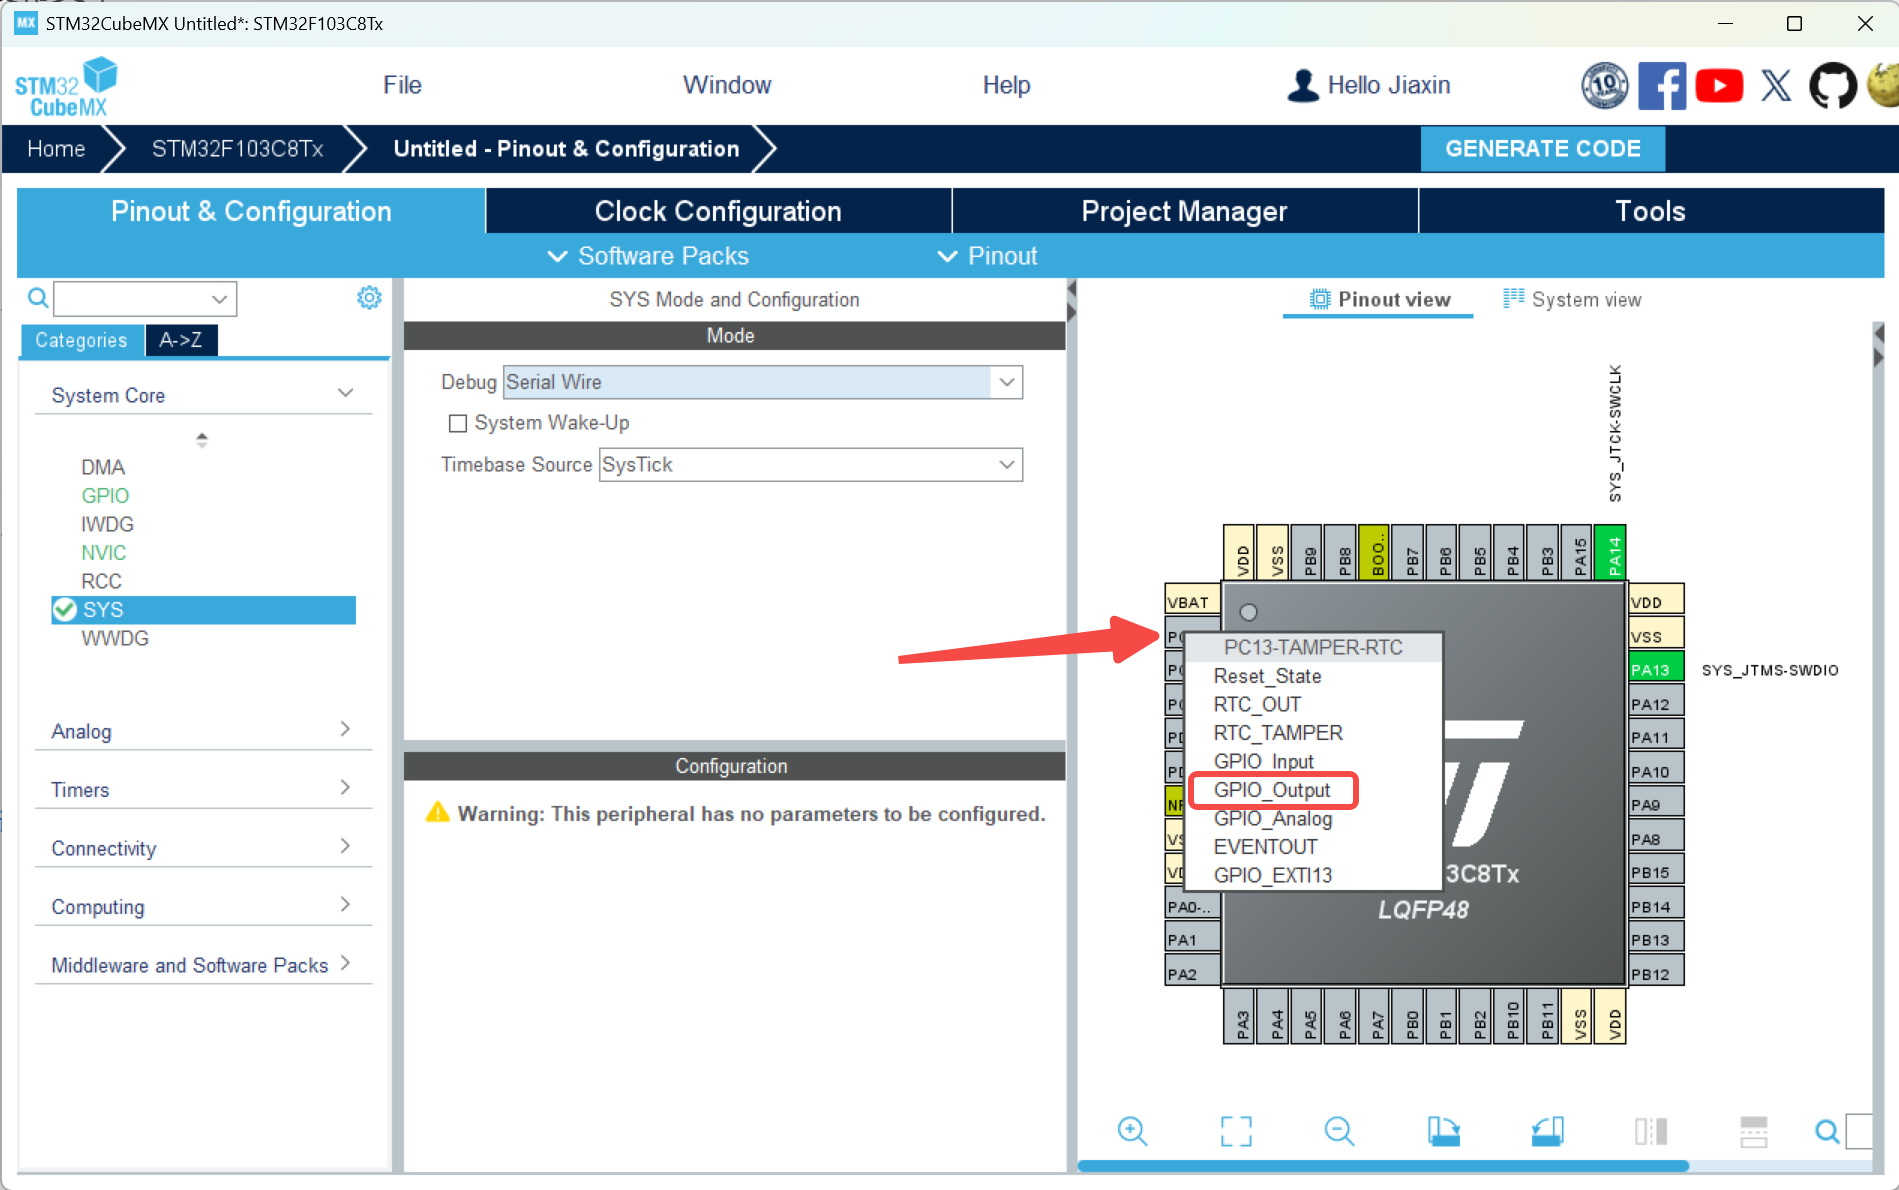Select RCC in the System Core list

point(101,581)
